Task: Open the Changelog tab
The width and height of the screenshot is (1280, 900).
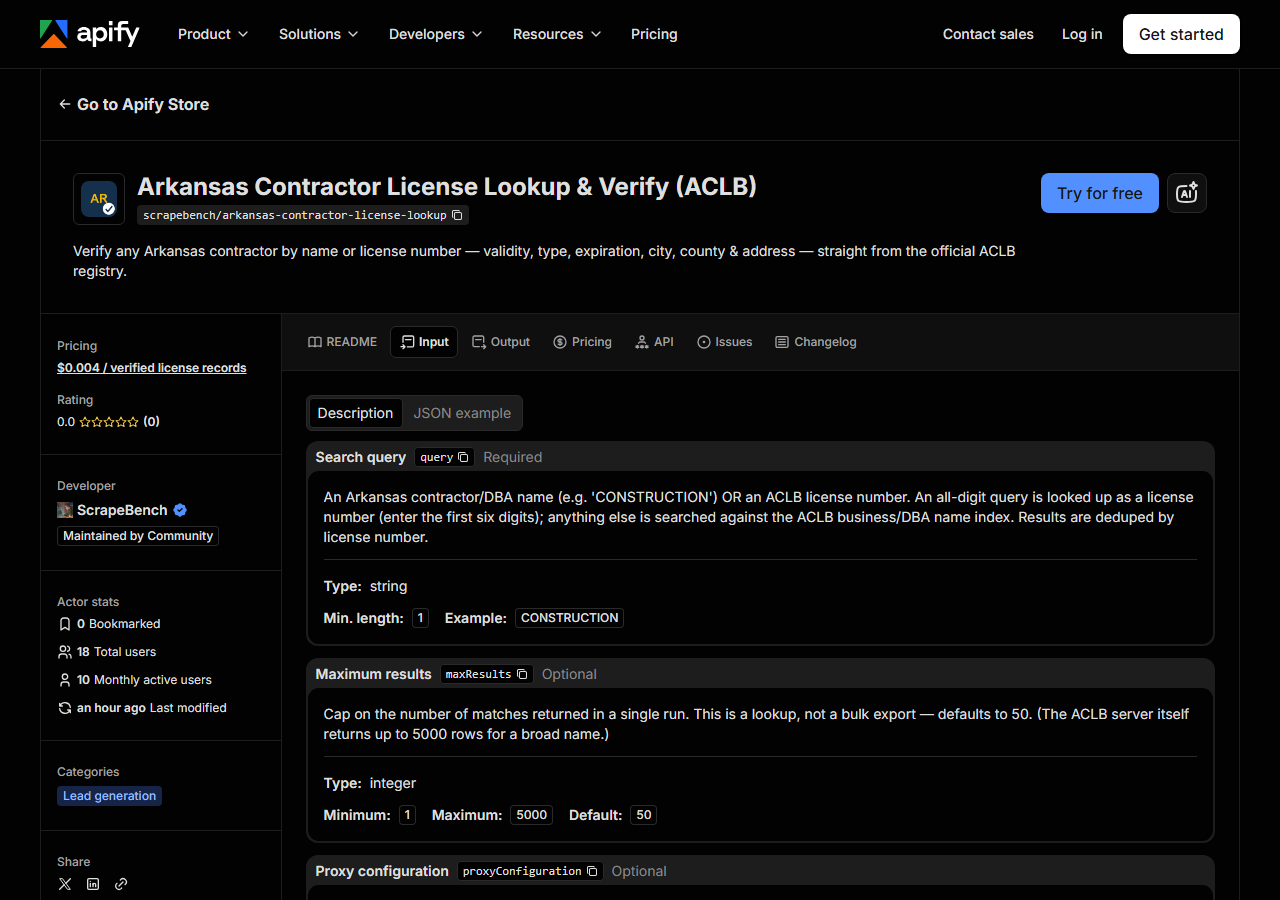Action: tap(815, 342)
